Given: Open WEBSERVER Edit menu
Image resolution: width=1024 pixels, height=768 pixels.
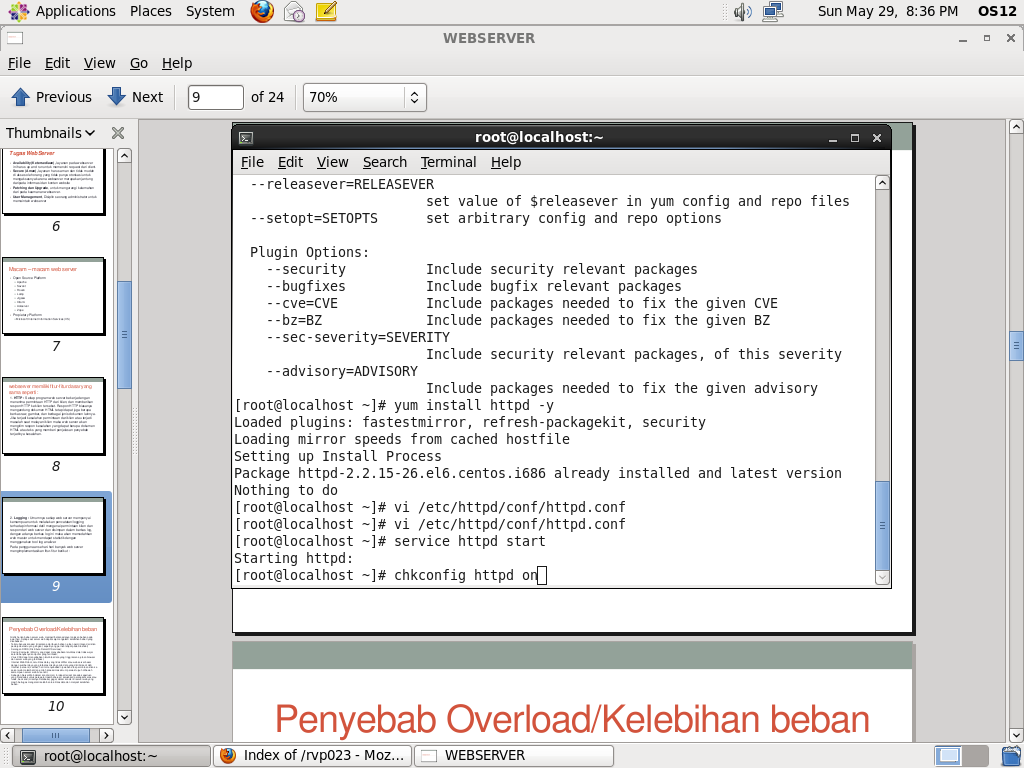Looking at the screenshot, I should tap(57, 63).
